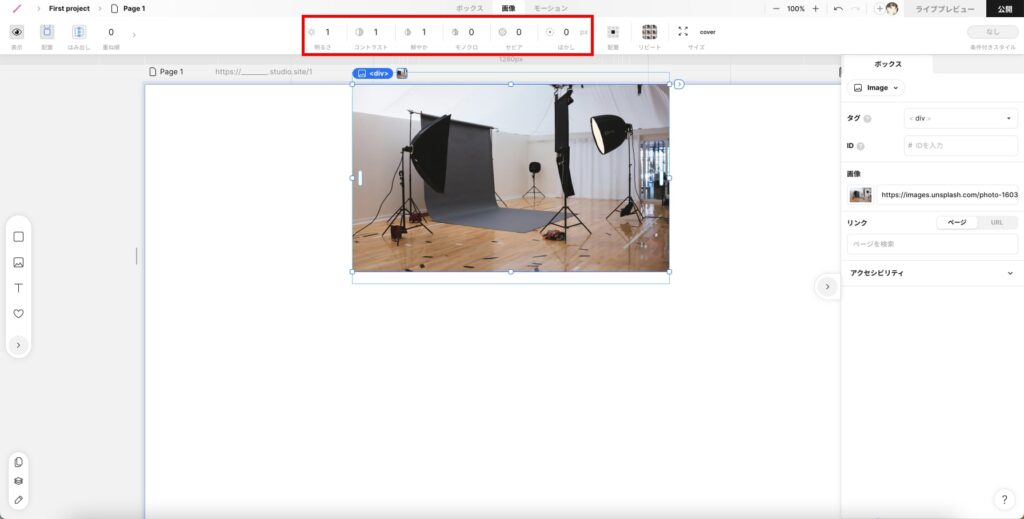
Task: Open the tag div dropdown
Action: 960,118
